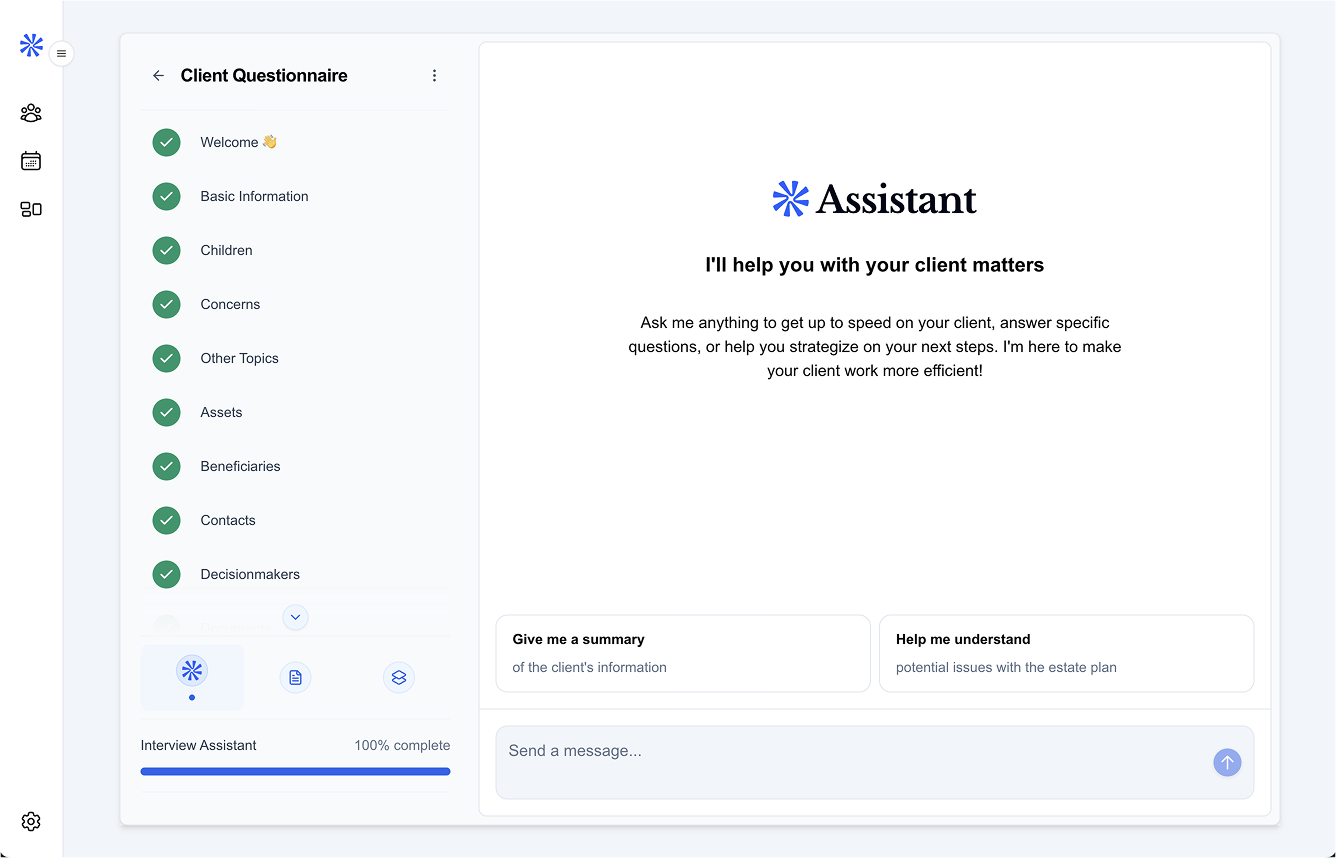
Task: Click the green checkmark beside Contacts
Action: 166,520
